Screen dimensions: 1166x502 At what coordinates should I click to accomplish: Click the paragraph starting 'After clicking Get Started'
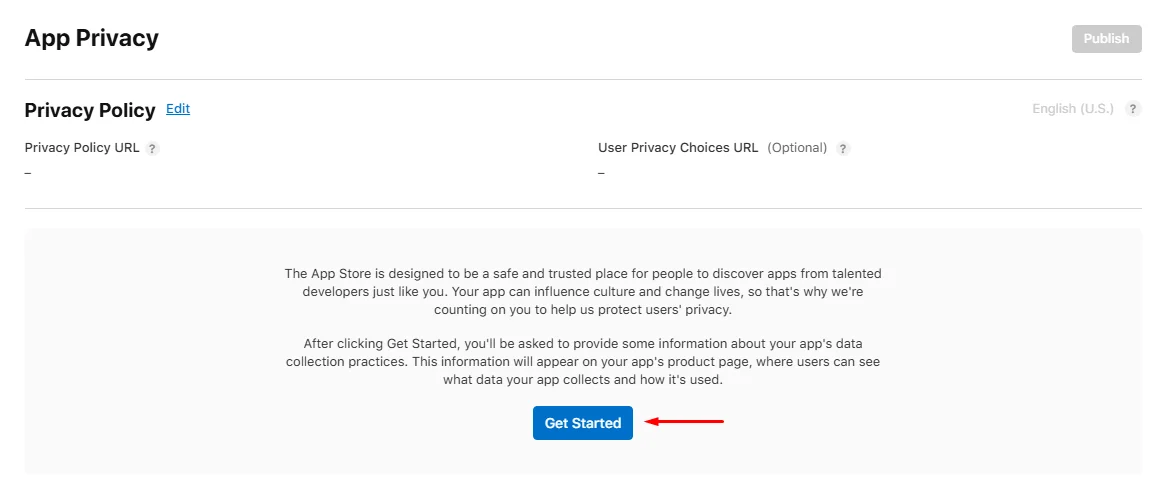583,361
